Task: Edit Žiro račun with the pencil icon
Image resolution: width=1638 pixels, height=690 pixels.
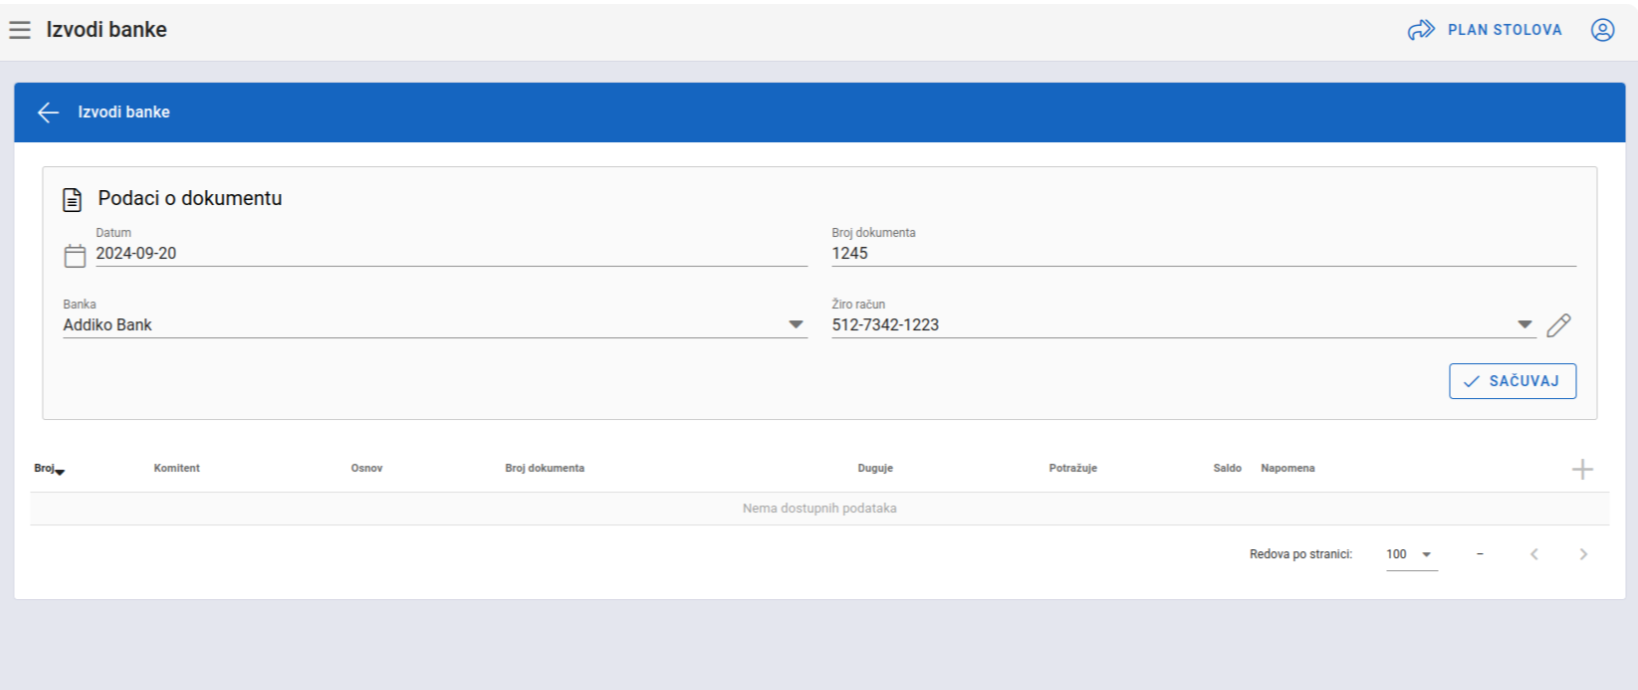Action: (1558, 325)
